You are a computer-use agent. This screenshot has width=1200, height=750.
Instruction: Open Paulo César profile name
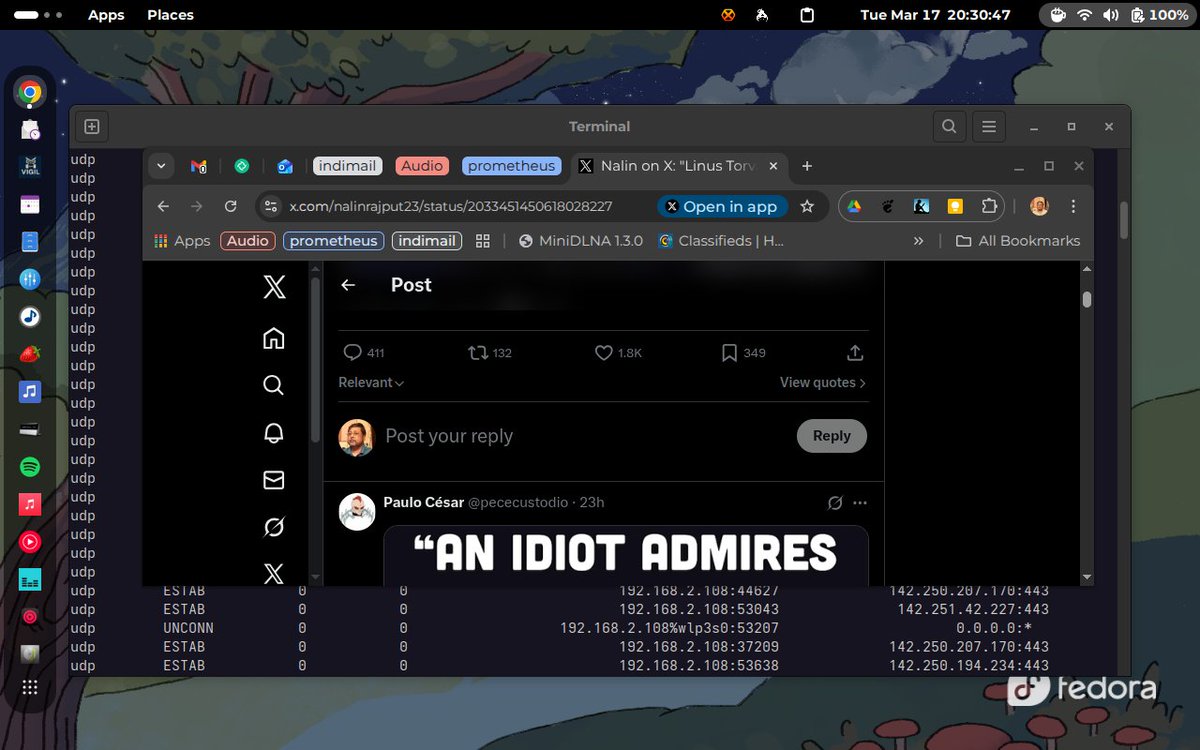point(423,502)
